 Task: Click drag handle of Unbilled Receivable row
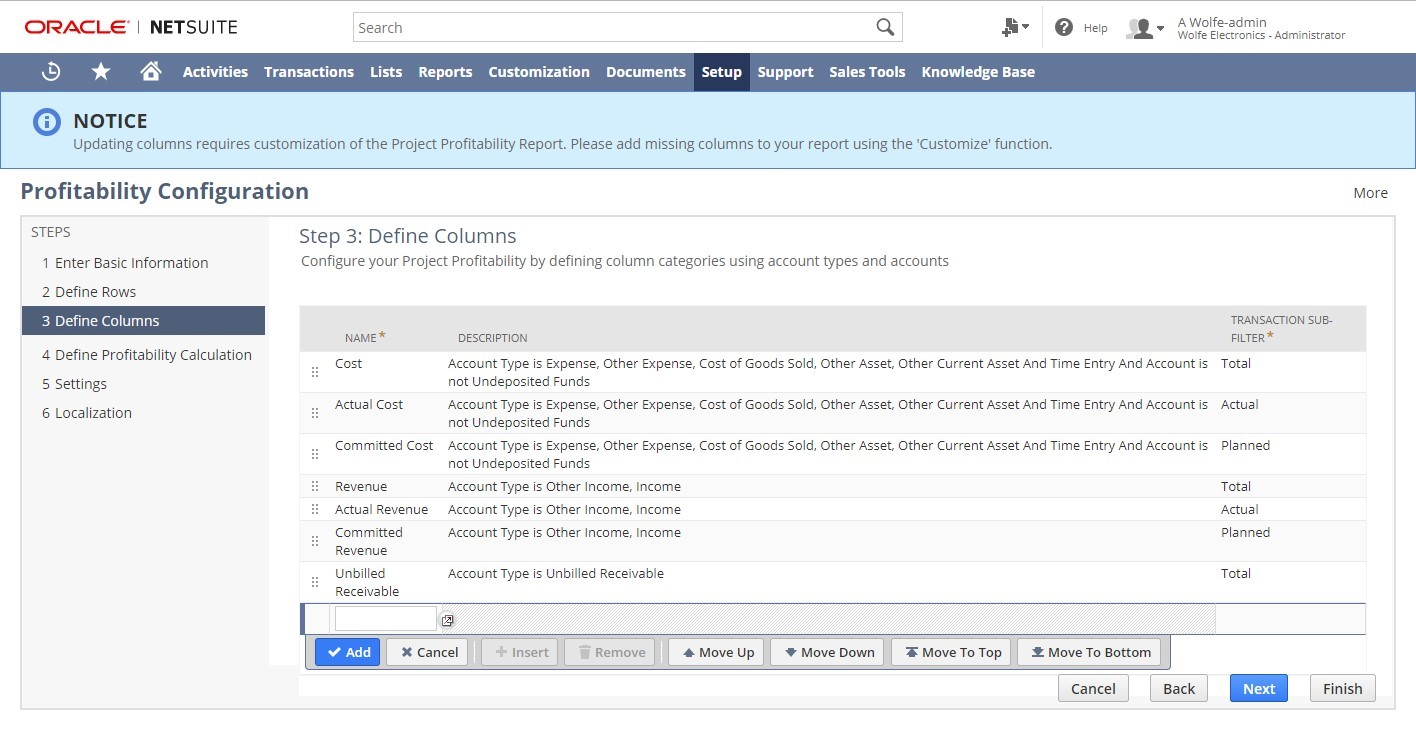point(315,582)
